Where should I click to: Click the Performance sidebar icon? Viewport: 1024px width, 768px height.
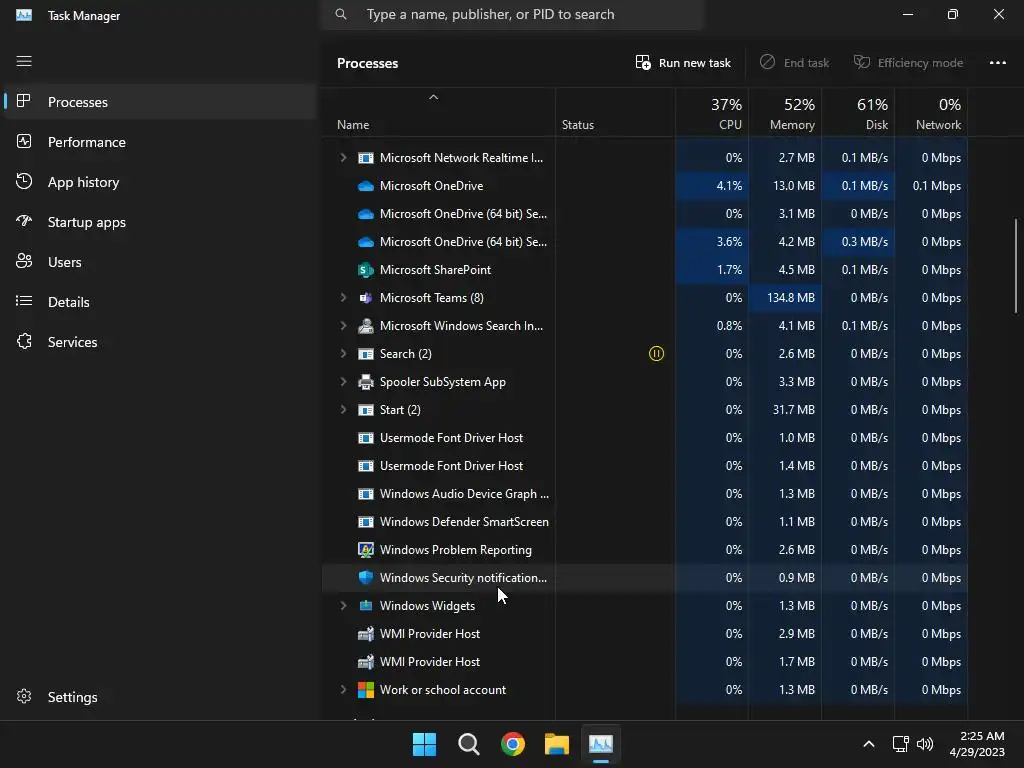24,142
